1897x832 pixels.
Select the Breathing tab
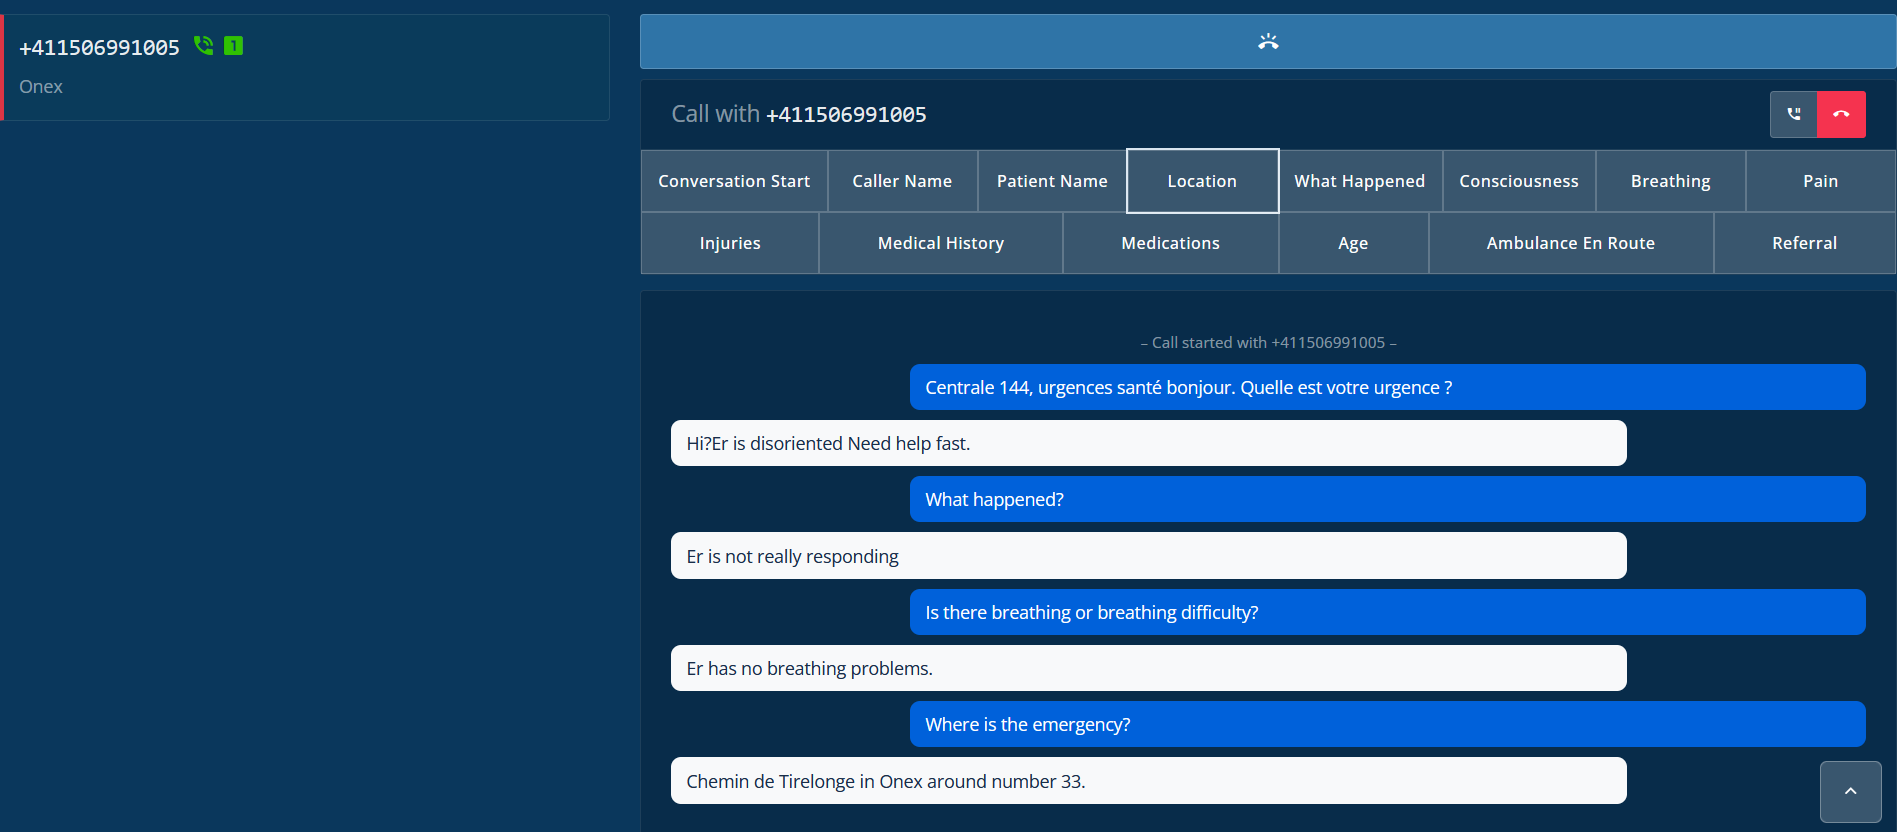1670,181
